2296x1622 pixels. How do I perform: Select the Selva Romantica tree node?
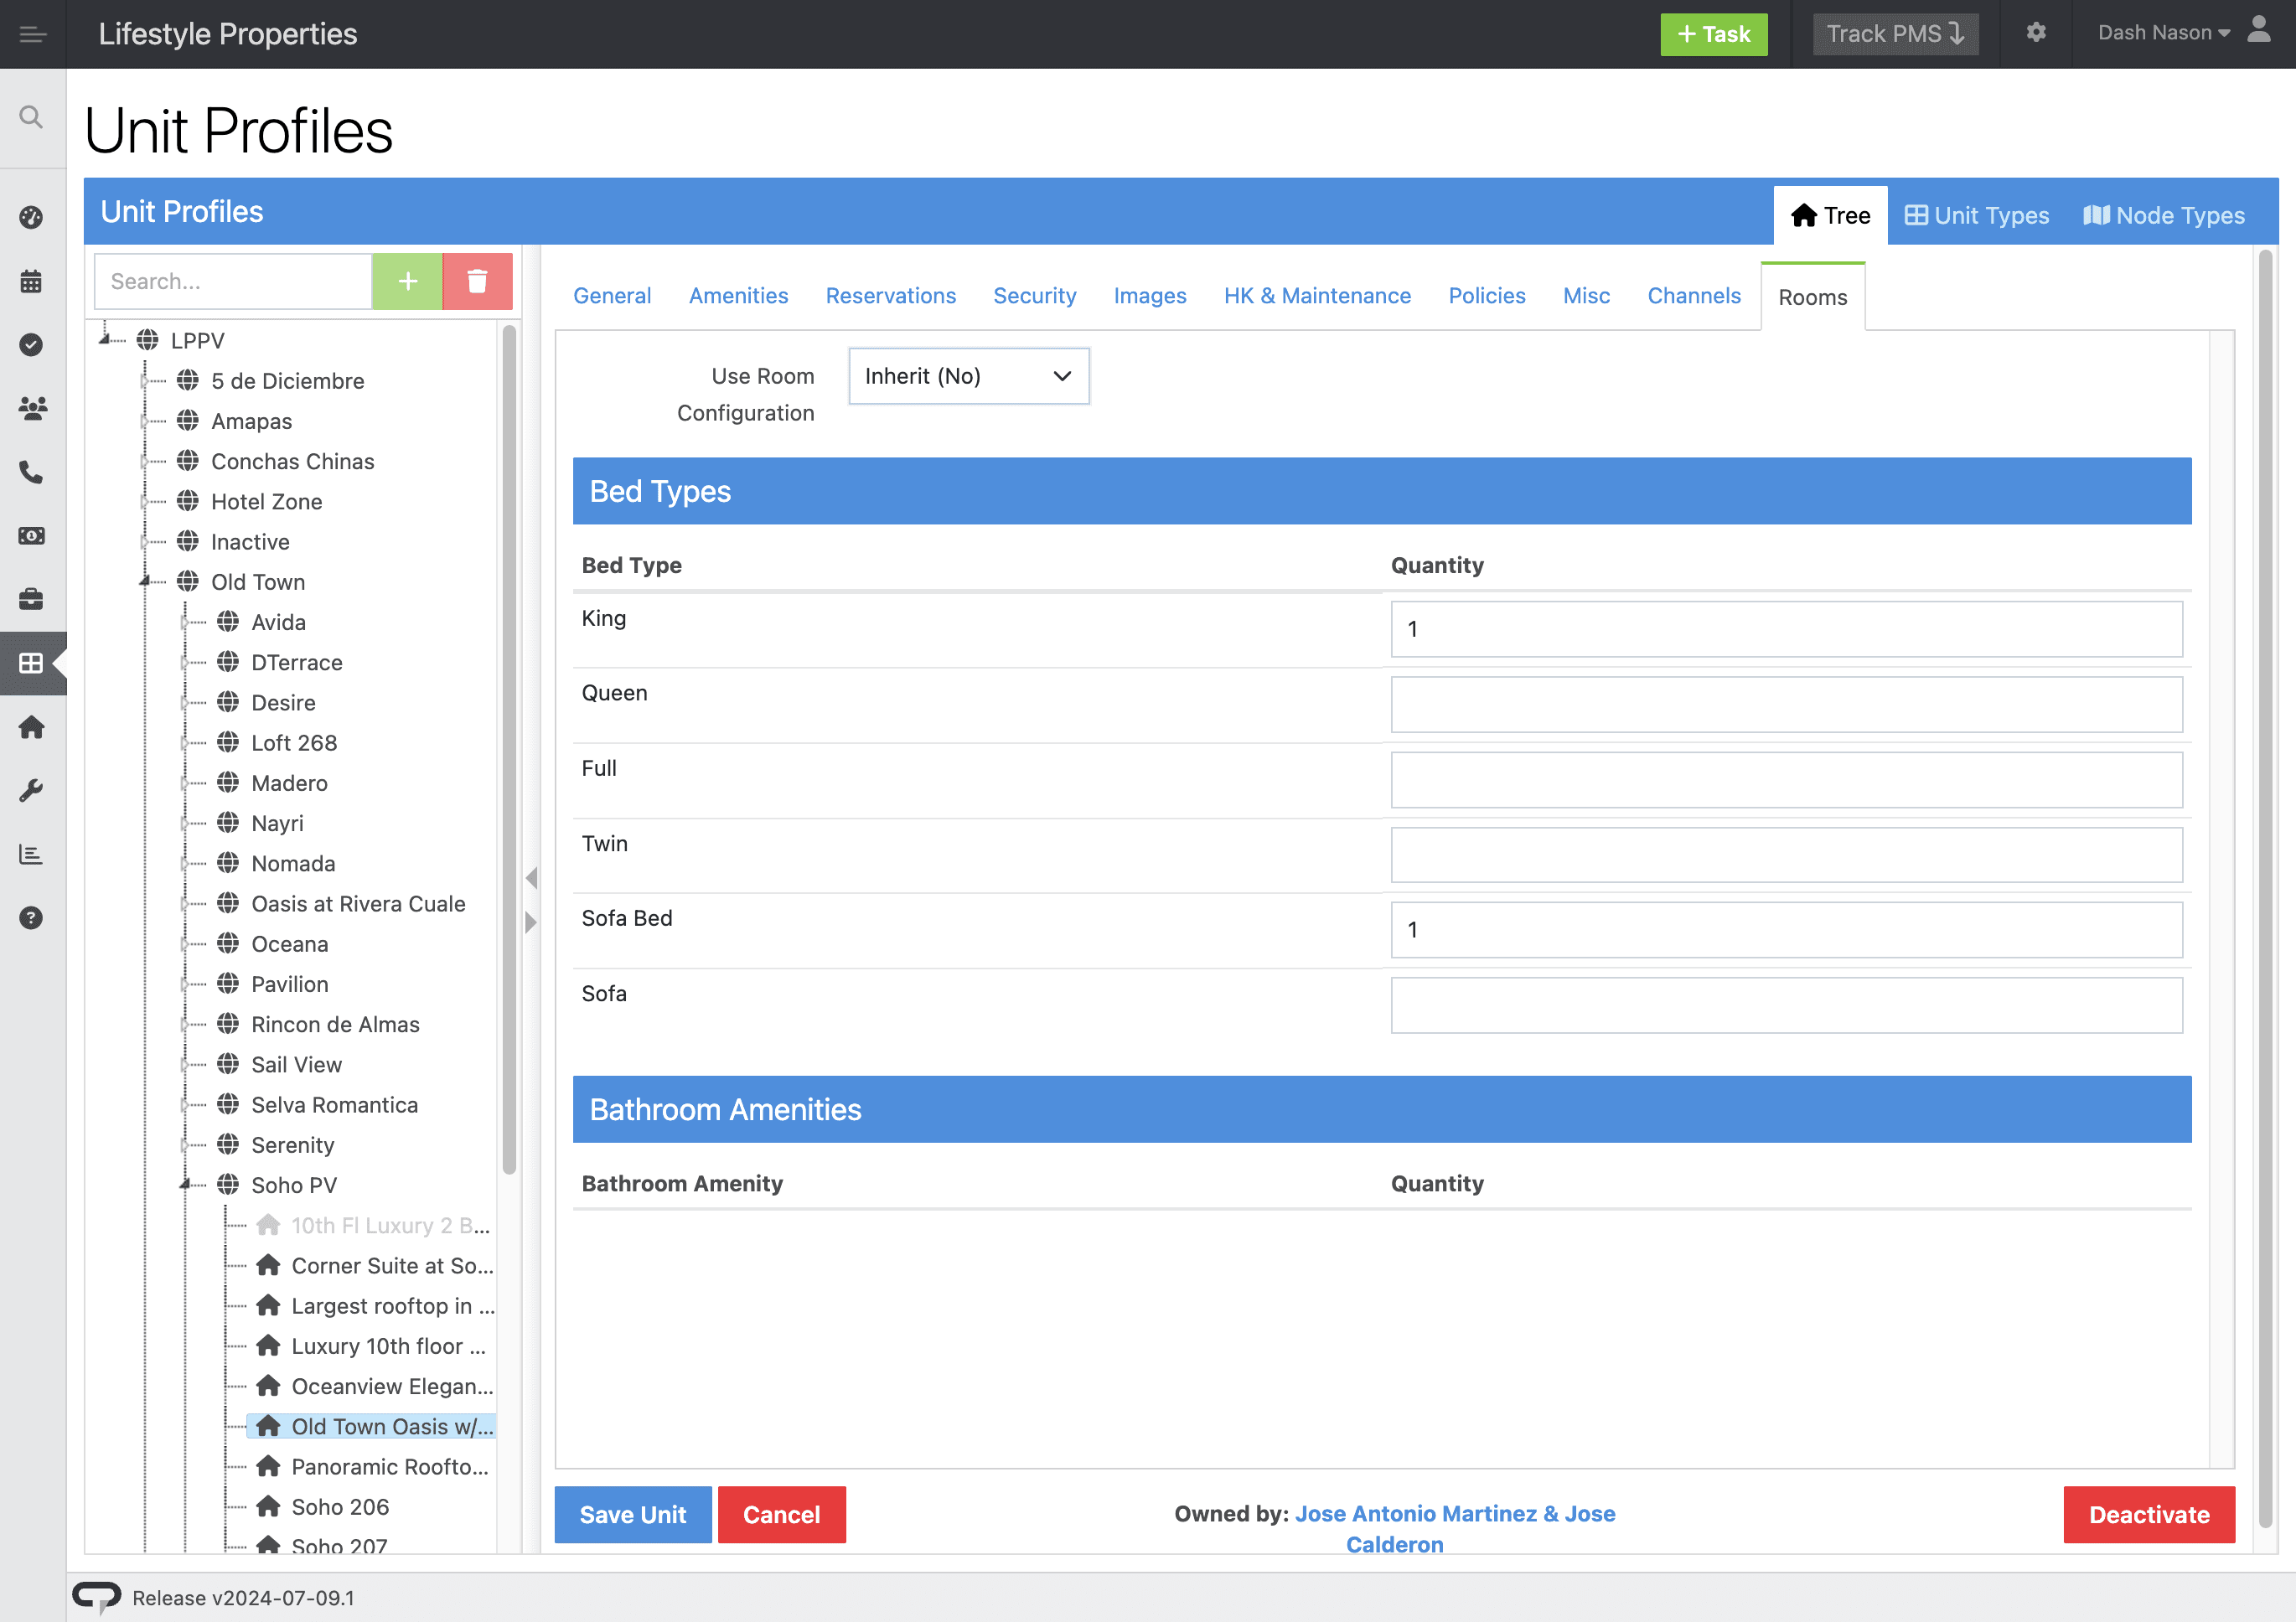(x=334, y=1104)
